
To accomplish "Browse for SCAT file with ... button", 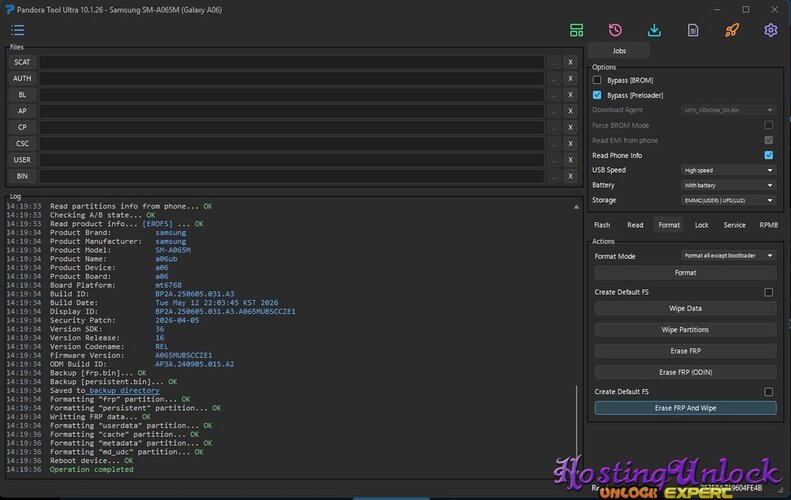I will click(554, 62).
